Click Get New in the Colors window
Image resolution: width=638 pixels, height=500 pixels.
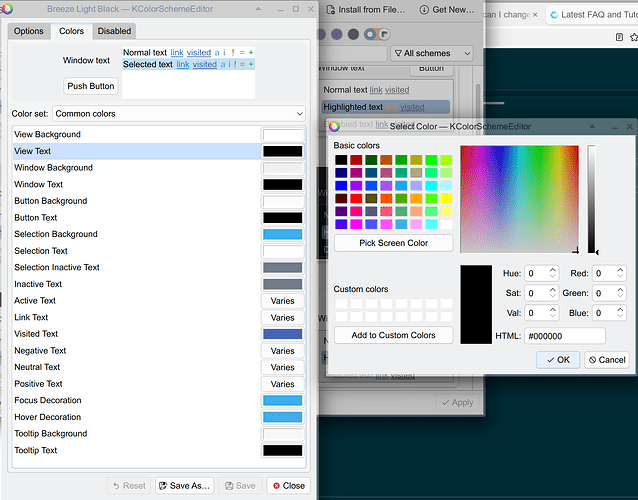point(447,10)
